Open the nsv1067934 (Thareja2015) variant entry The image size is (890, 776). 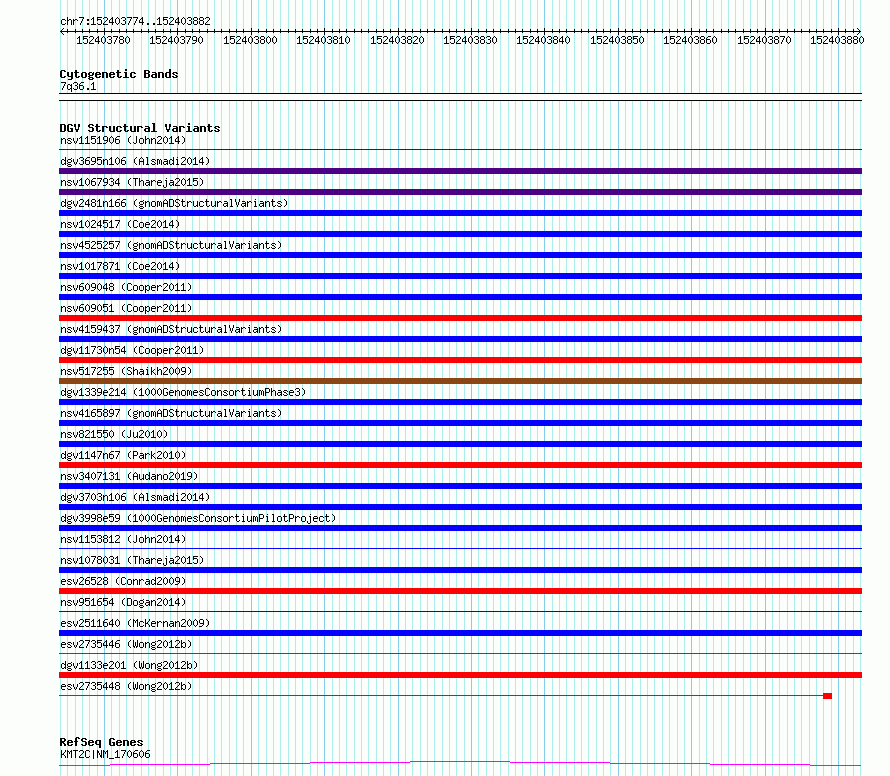click(x=132, y=182)
